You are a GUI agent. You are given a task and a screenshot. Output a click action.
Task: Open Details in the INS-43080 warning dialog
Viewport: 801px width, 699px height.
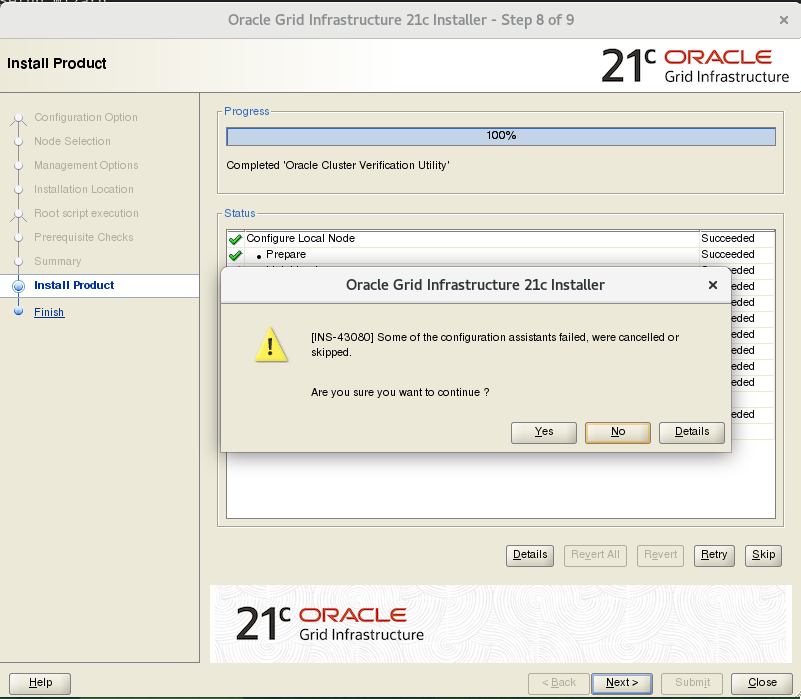coord(692,432)
